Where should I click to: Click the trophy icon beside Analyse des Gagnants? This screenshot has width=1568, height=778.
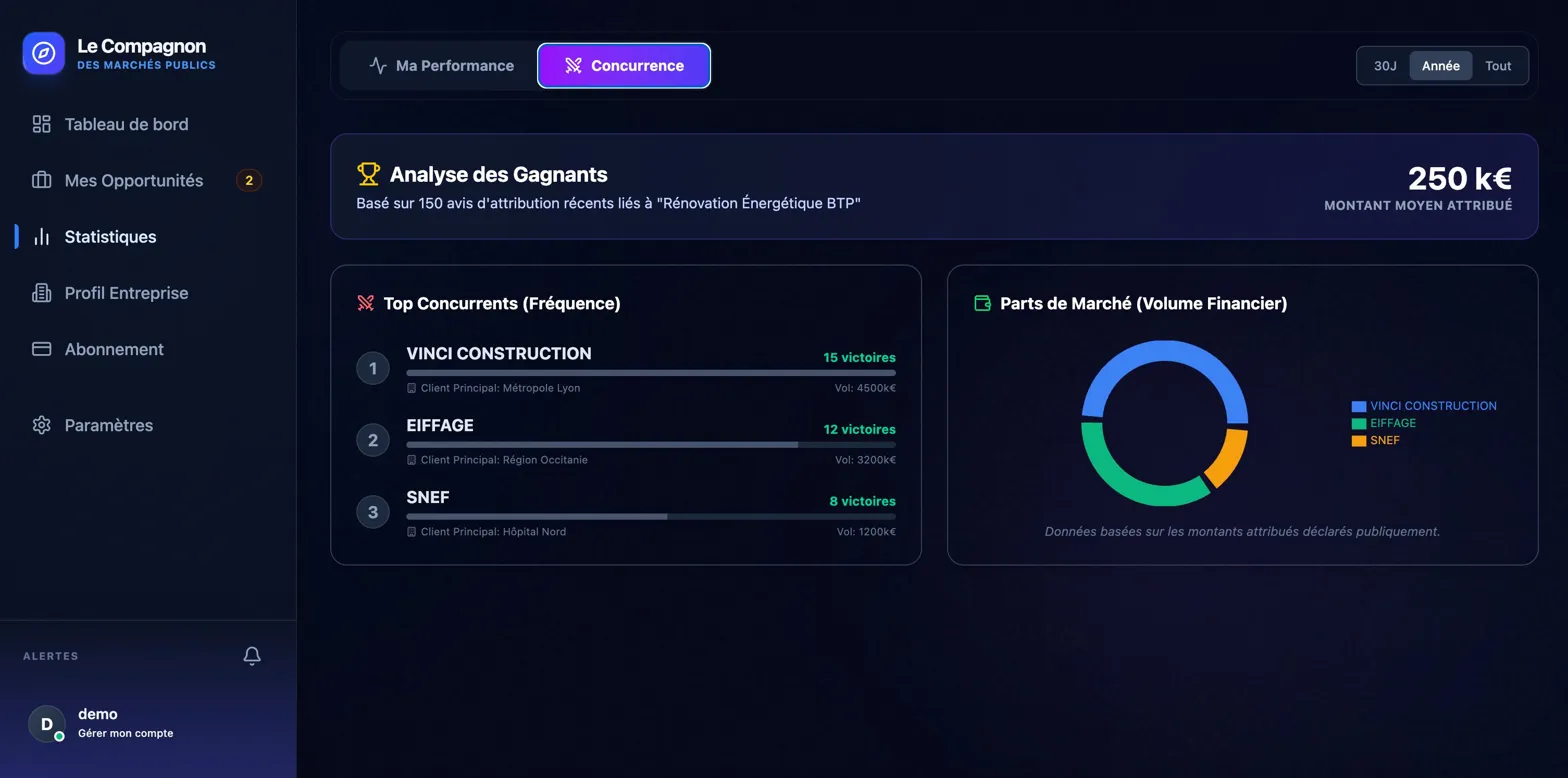369,174
